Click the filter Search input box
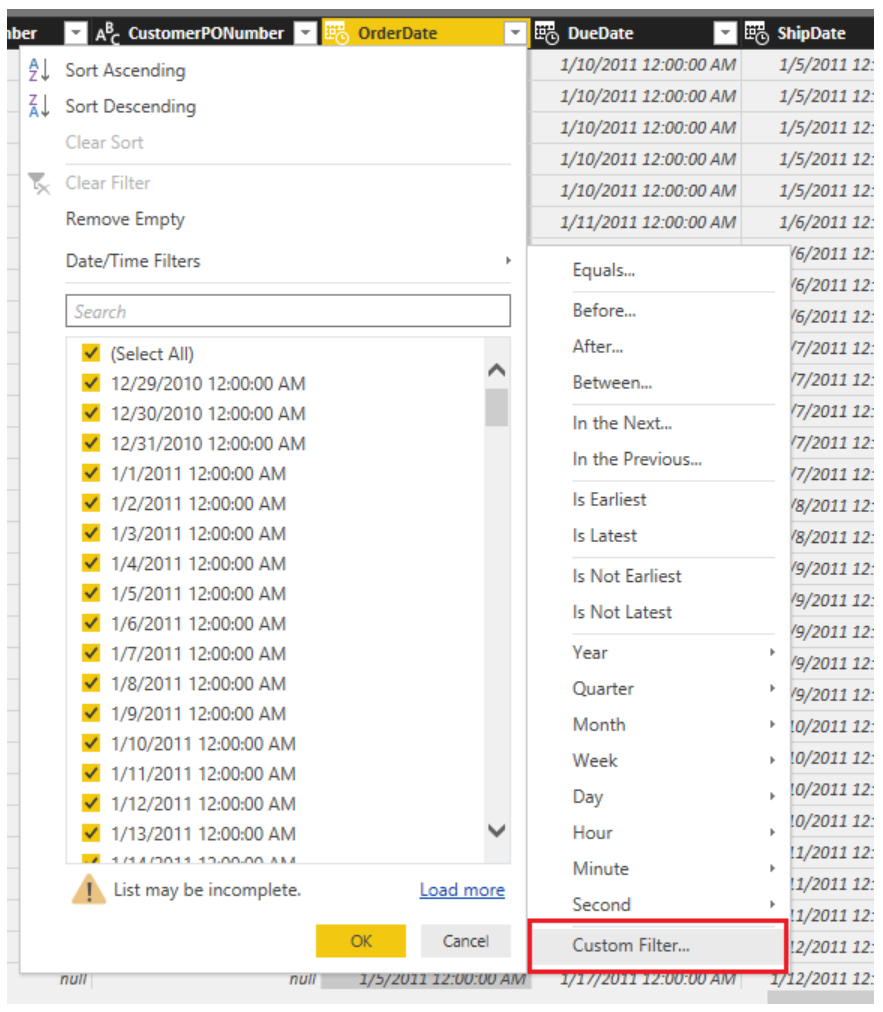This screenshot has width=883, height=1012. [x=288, y=311]
